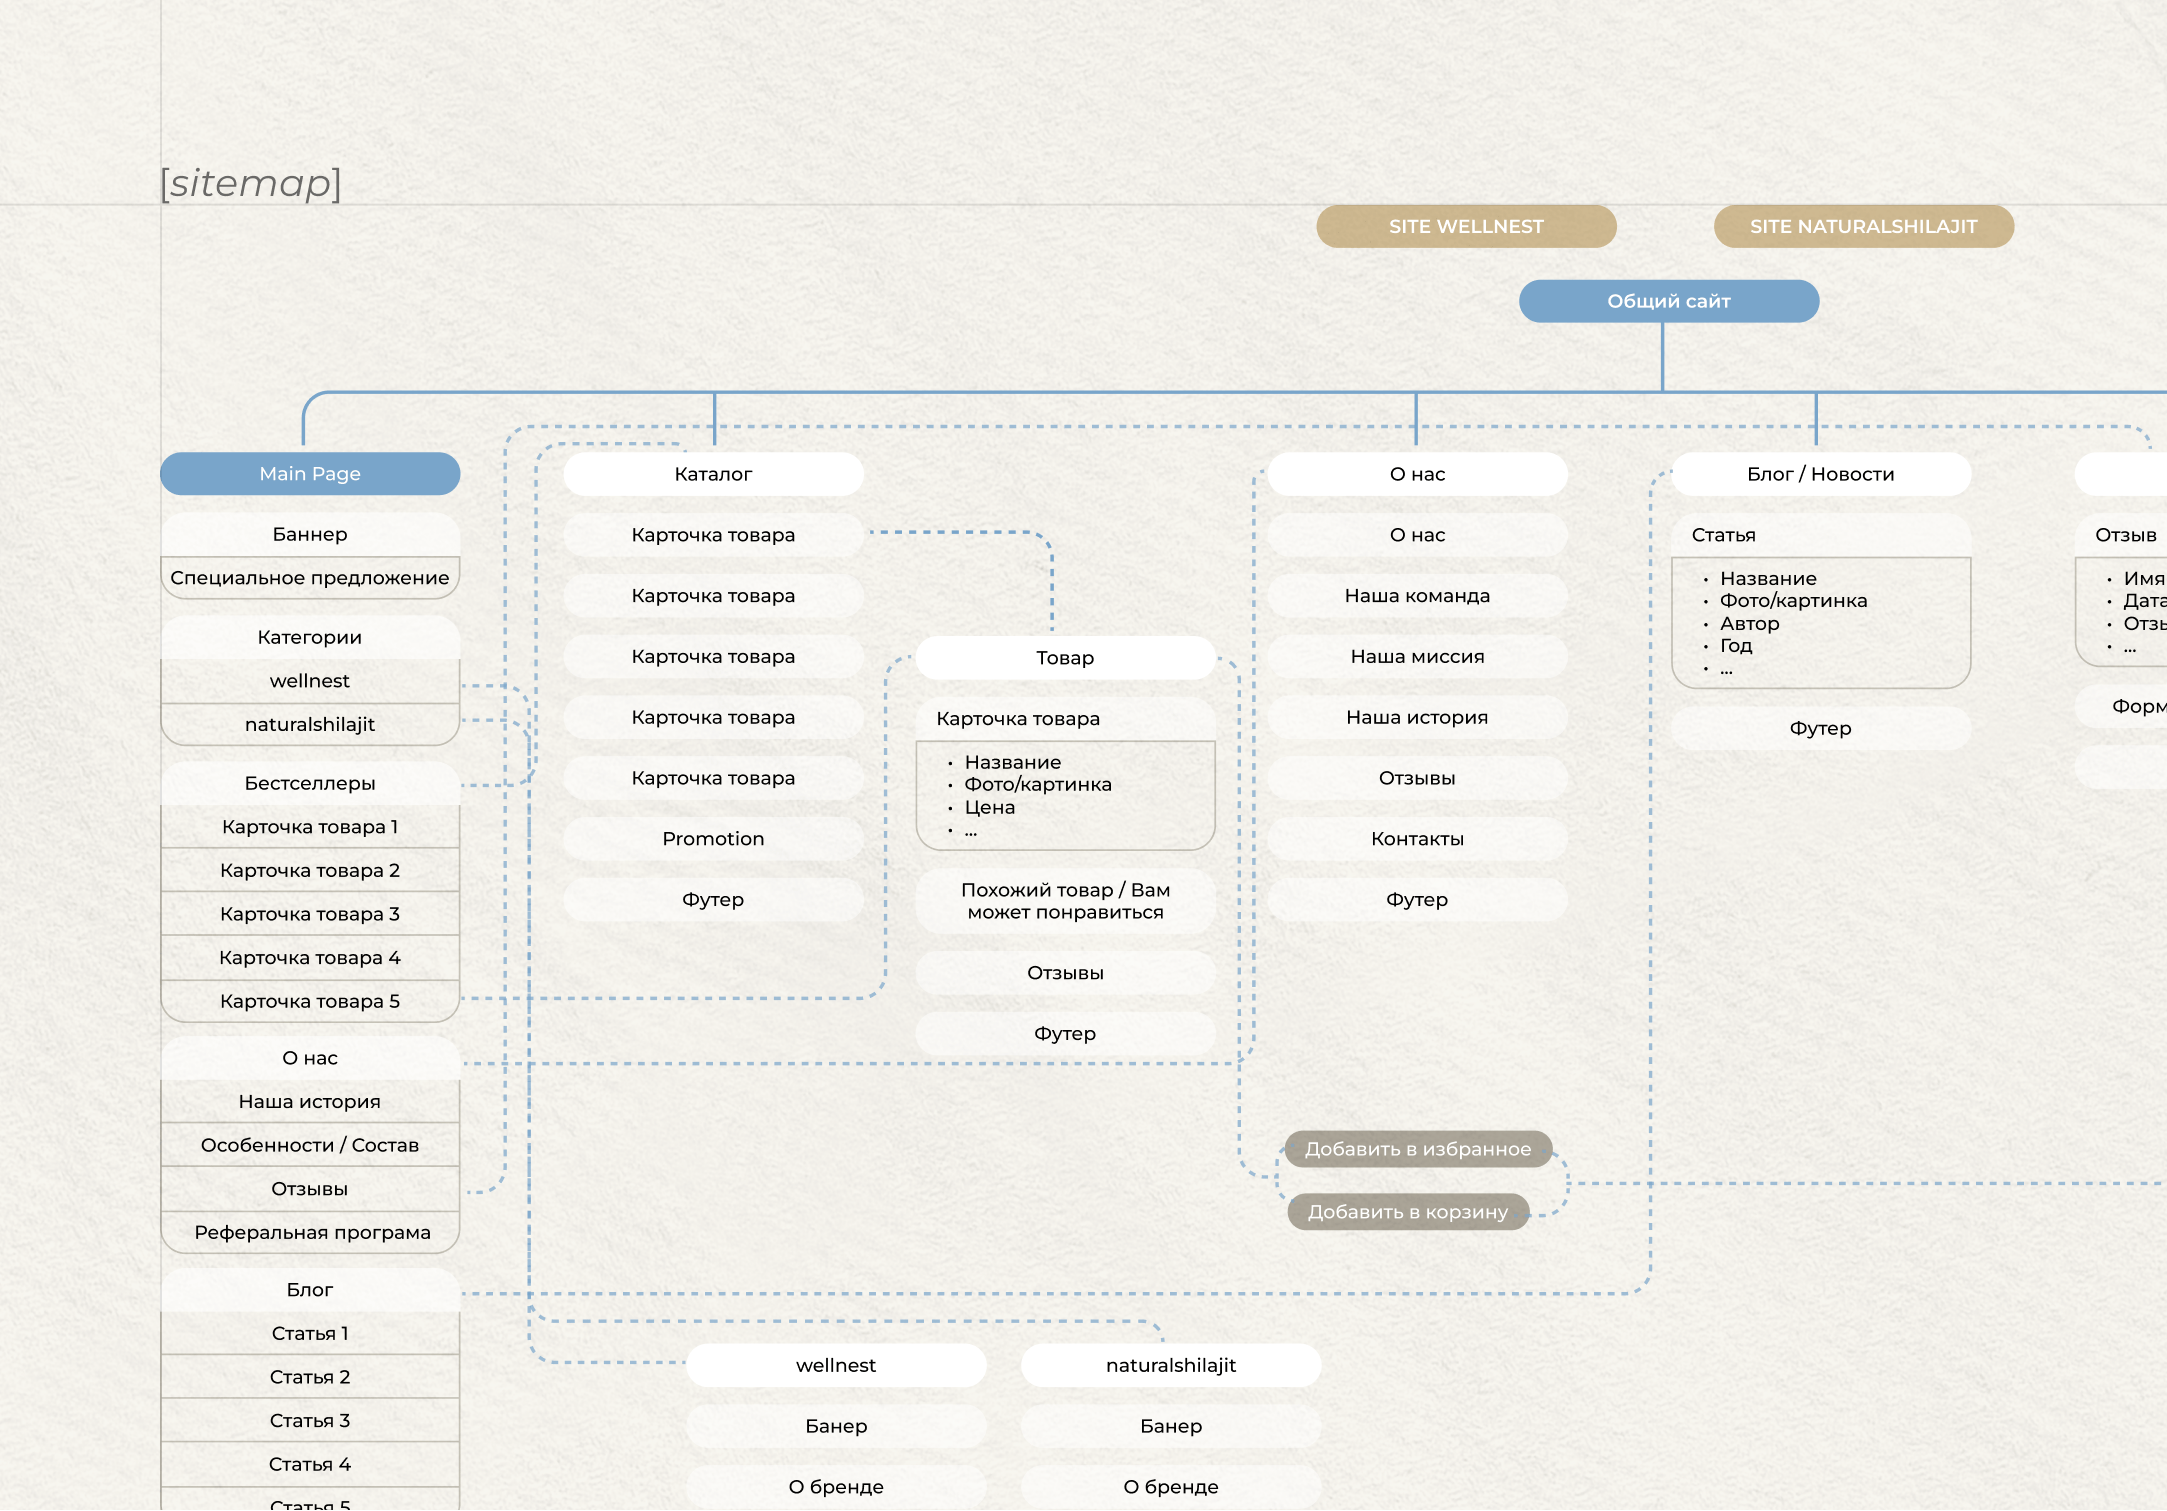Select the Общий сайт root node

tap(1668, 301)
